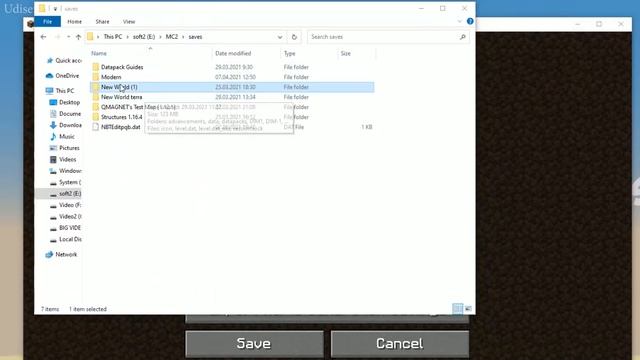This screenshot has width=640, height=360.
Task: Select the 'Modern' folder
Action: [x=111, y=77]
